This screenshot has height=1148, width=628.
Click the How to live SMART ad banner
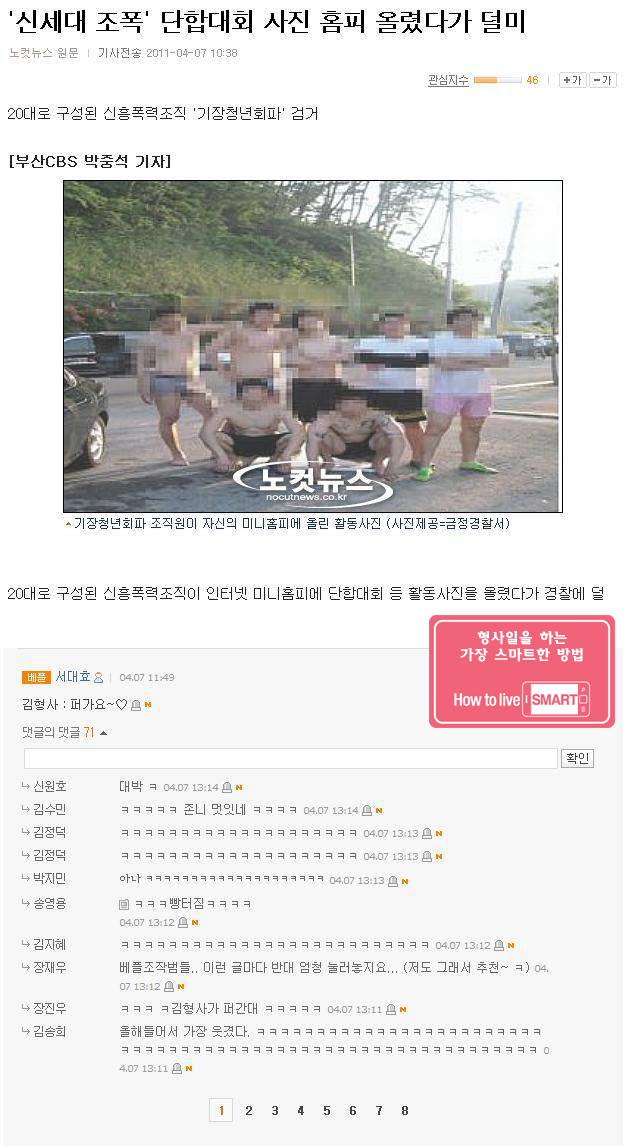click(x=521, y=671)
